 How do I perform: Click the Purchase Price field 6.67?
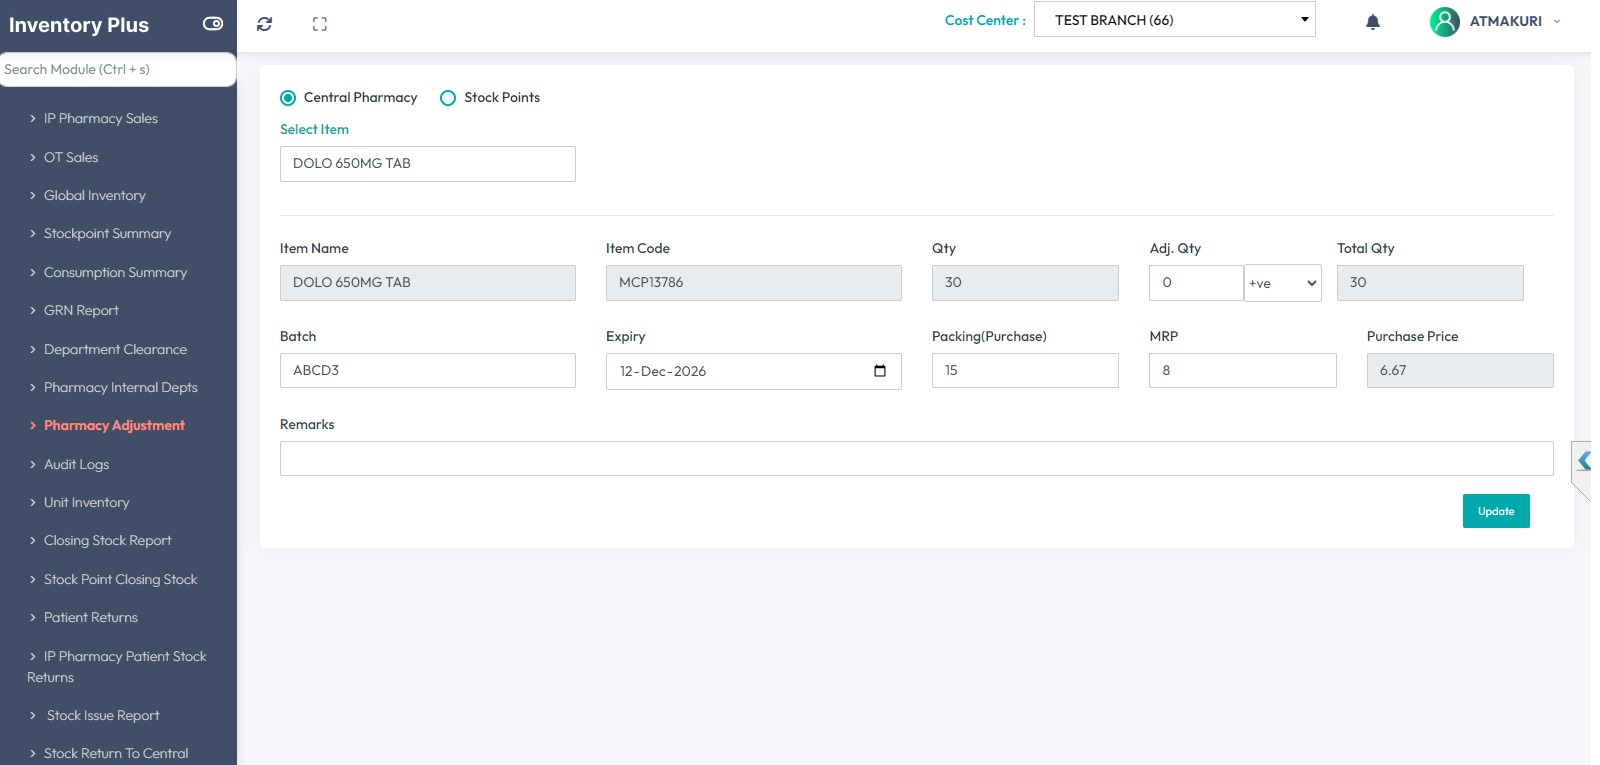tap(1460, 370)
